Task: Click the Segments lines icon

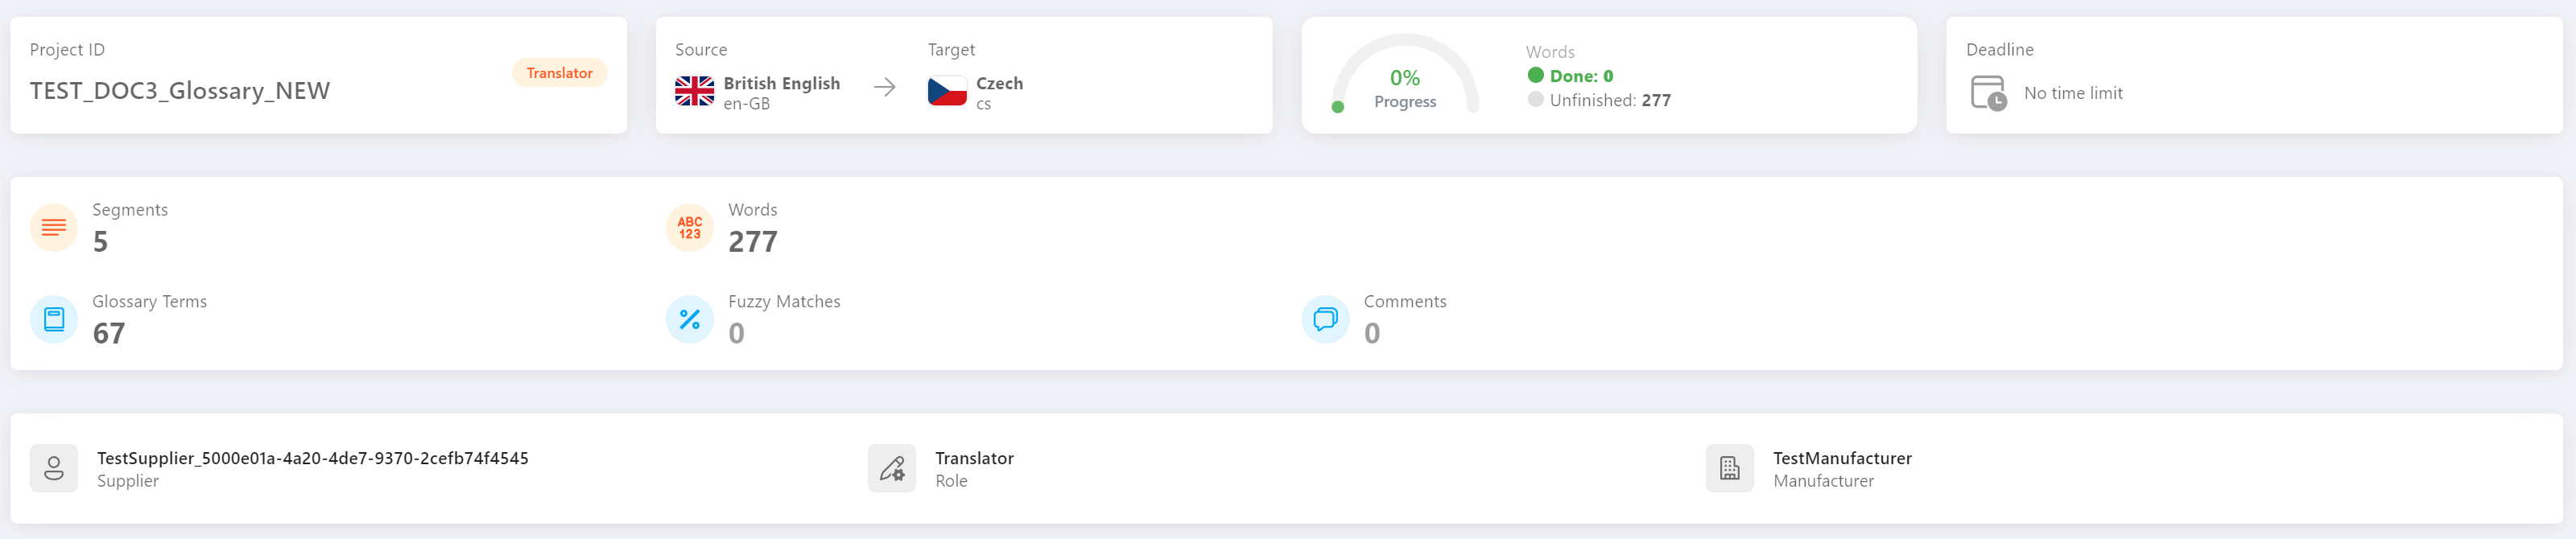Action: click(54, 228)
